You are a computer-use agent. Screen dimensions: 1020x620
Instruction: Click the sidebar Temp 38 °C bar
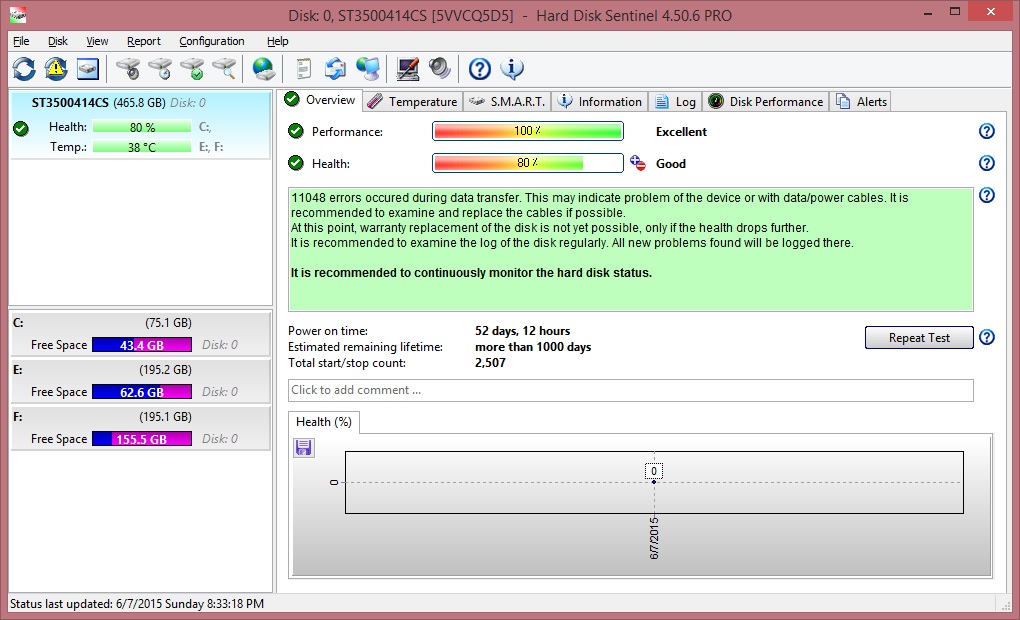142,147
